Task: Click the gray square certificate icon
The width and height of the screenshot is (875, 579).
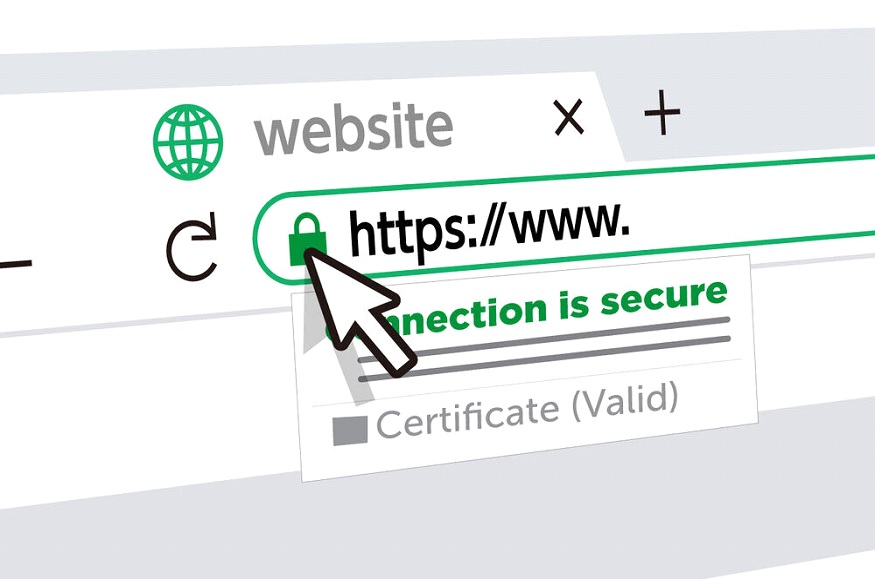Action: tap(350, 430)
